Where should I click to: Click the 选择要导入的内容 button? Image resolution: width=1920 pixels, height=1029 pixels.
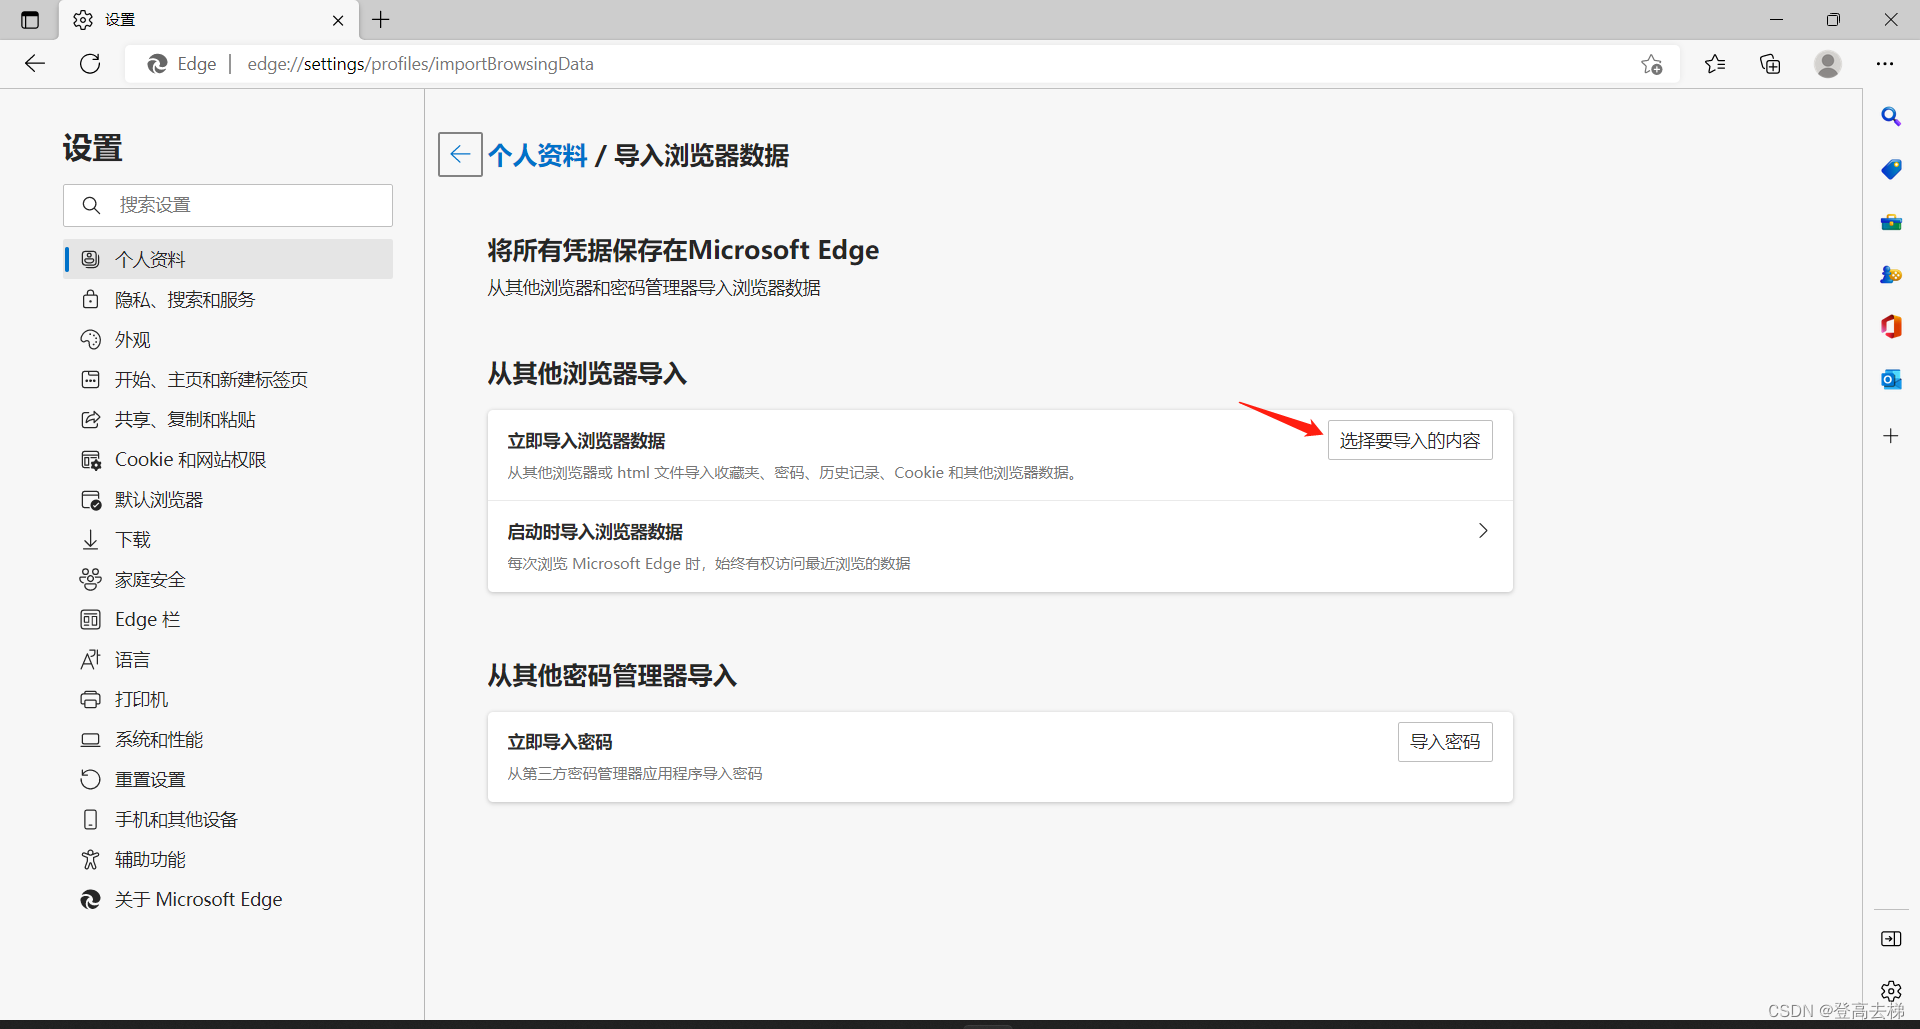tap(1410, 440)
